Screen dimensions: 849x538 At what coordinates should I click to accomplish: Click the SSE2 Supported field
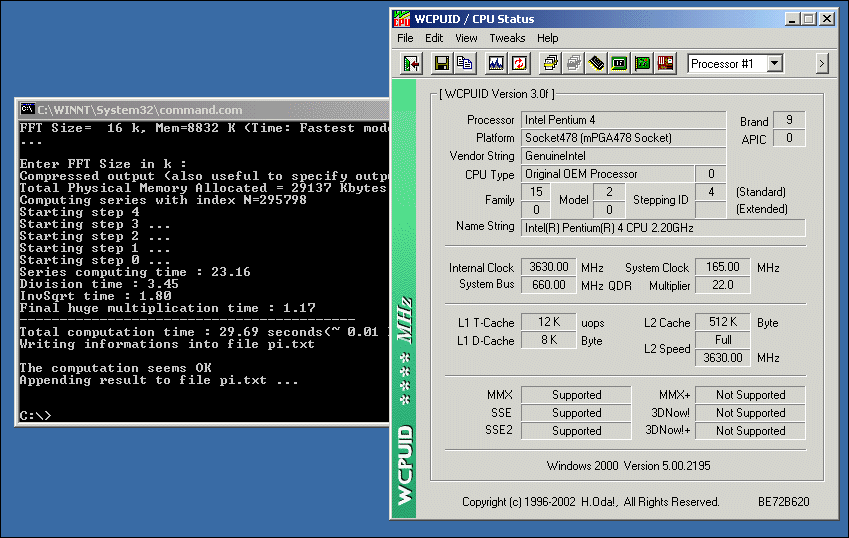point(576,431)
